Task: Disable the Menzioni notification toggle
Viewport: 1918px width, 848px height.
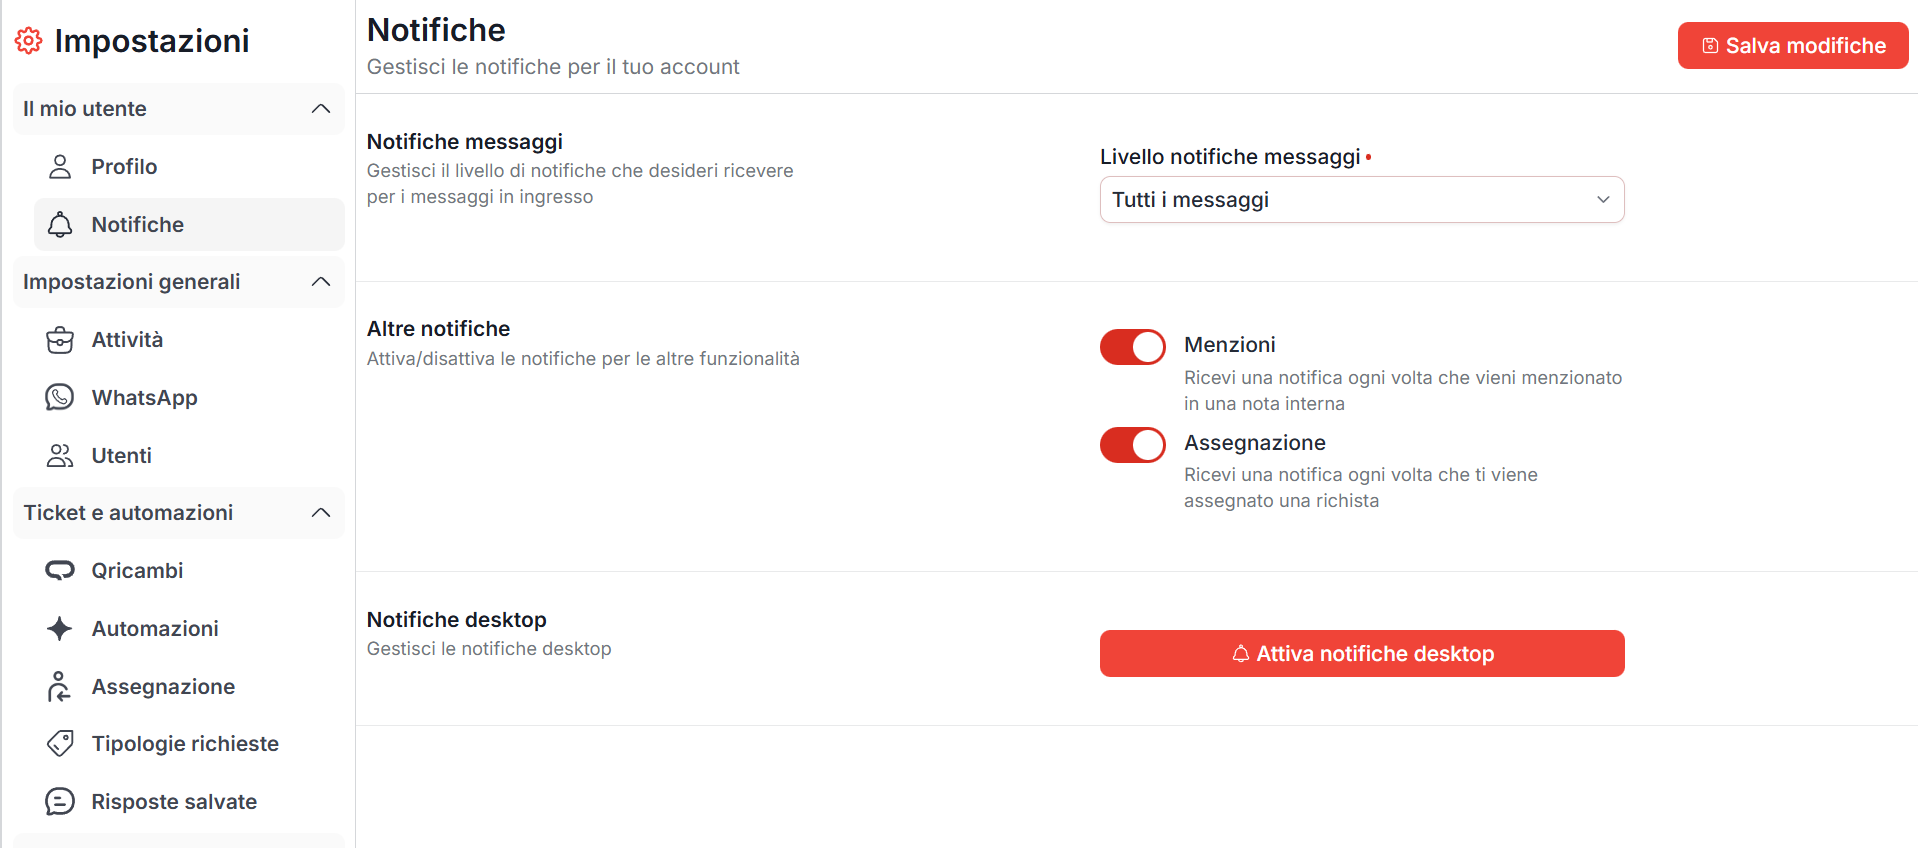Action: [1132, 347]
